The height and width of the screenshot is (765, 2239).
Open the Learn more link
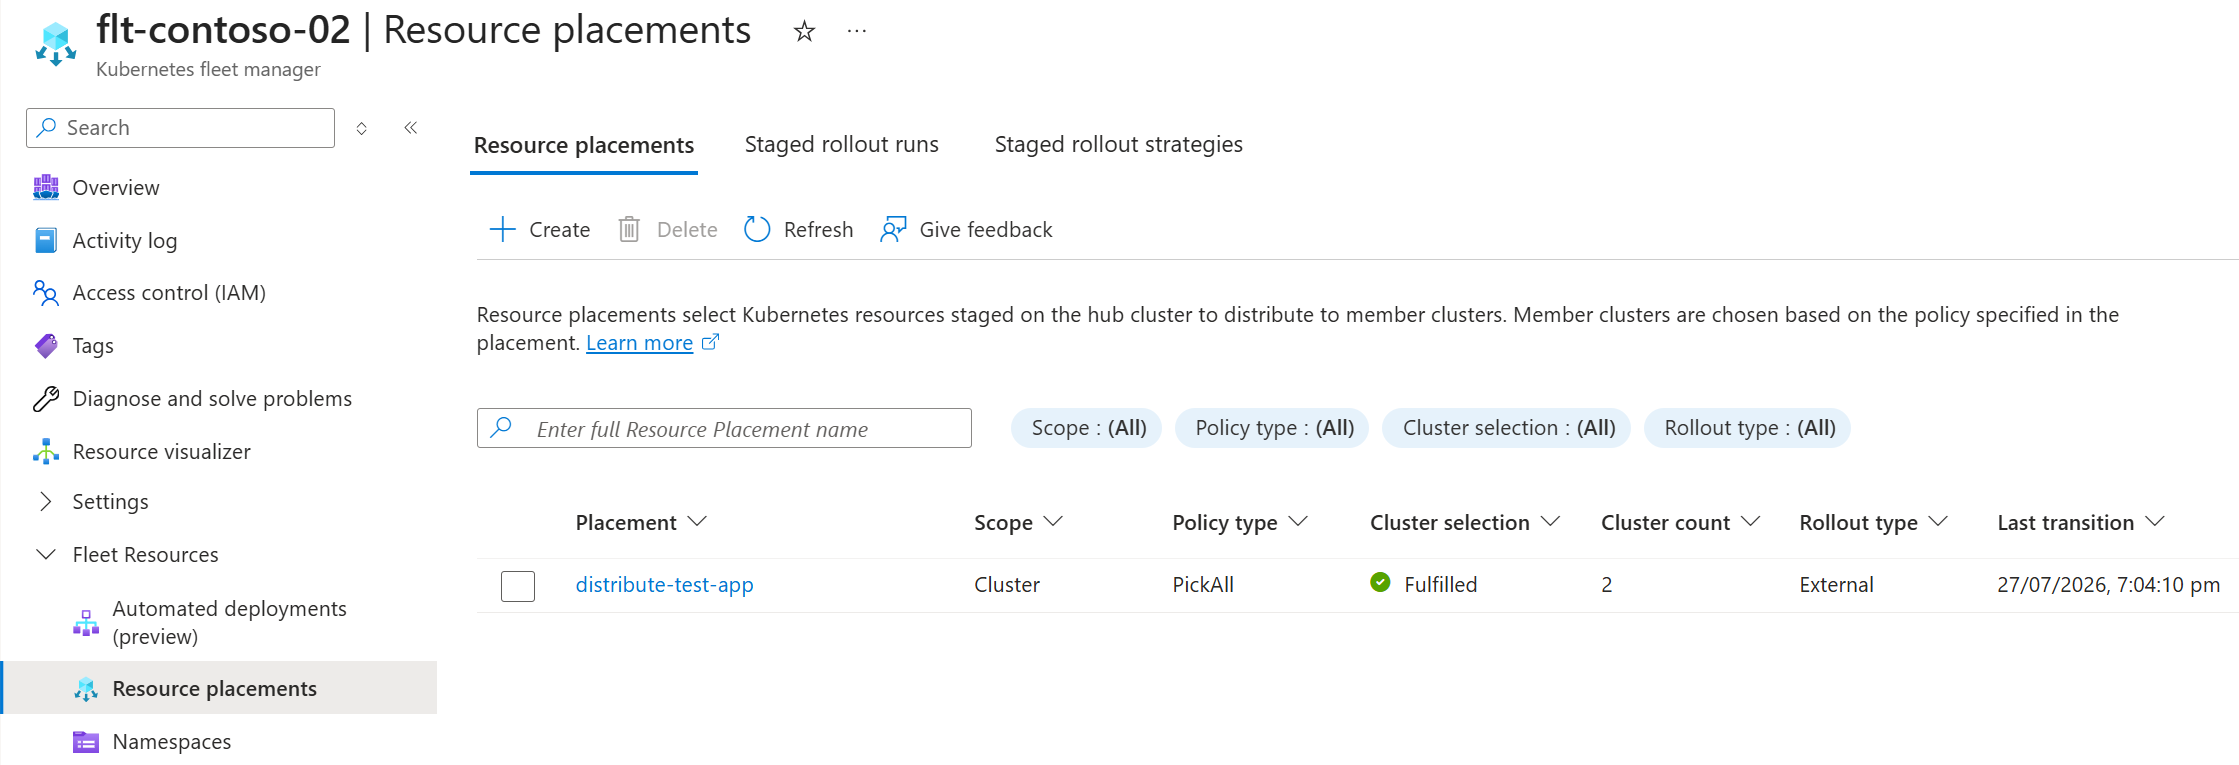(639, 343)
